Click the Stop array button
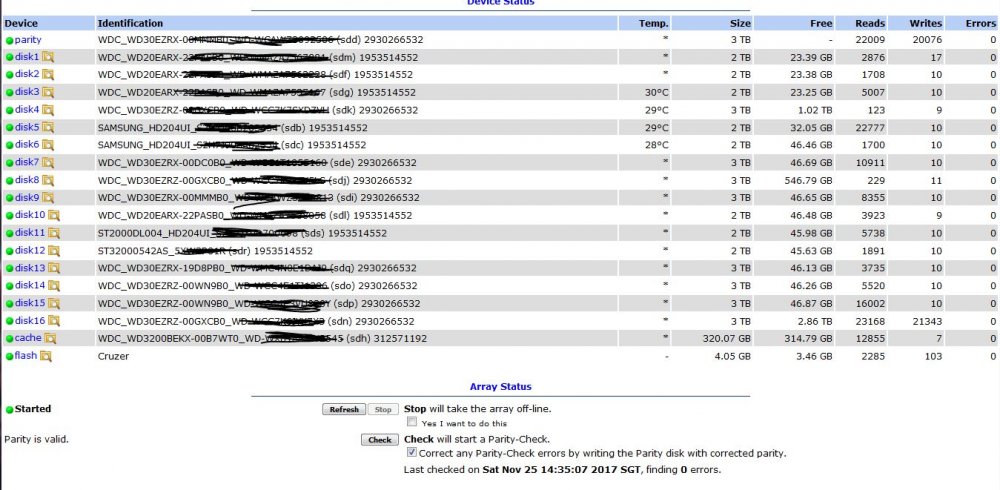Viewport: 1000px width, 490px height. 383,410
